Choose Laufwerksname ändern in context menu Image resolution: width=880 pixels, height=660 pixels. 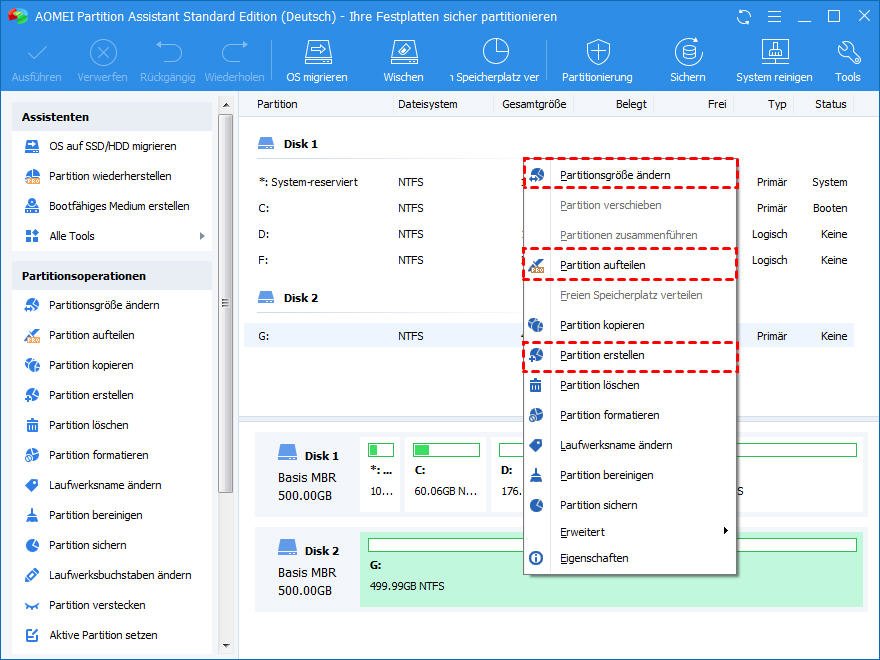630,445
